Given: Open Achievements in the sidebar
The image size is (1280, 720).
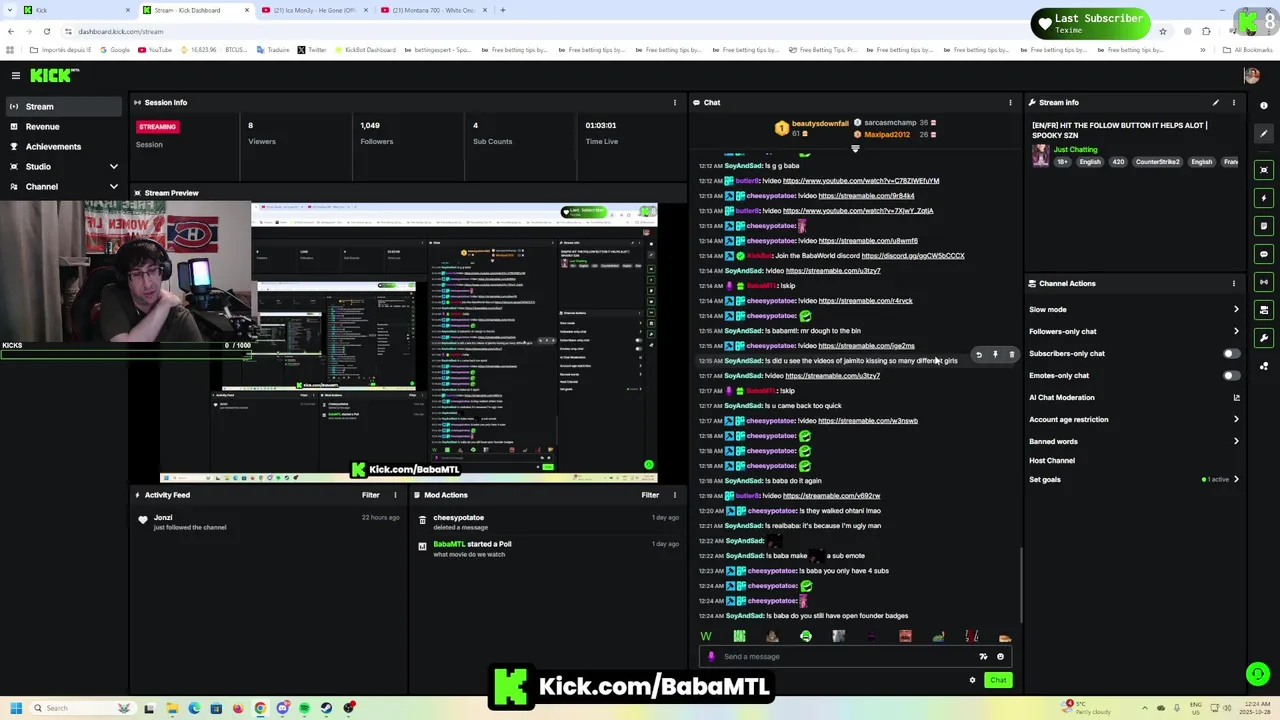Looking at the screenshot, I should point(64,147).
